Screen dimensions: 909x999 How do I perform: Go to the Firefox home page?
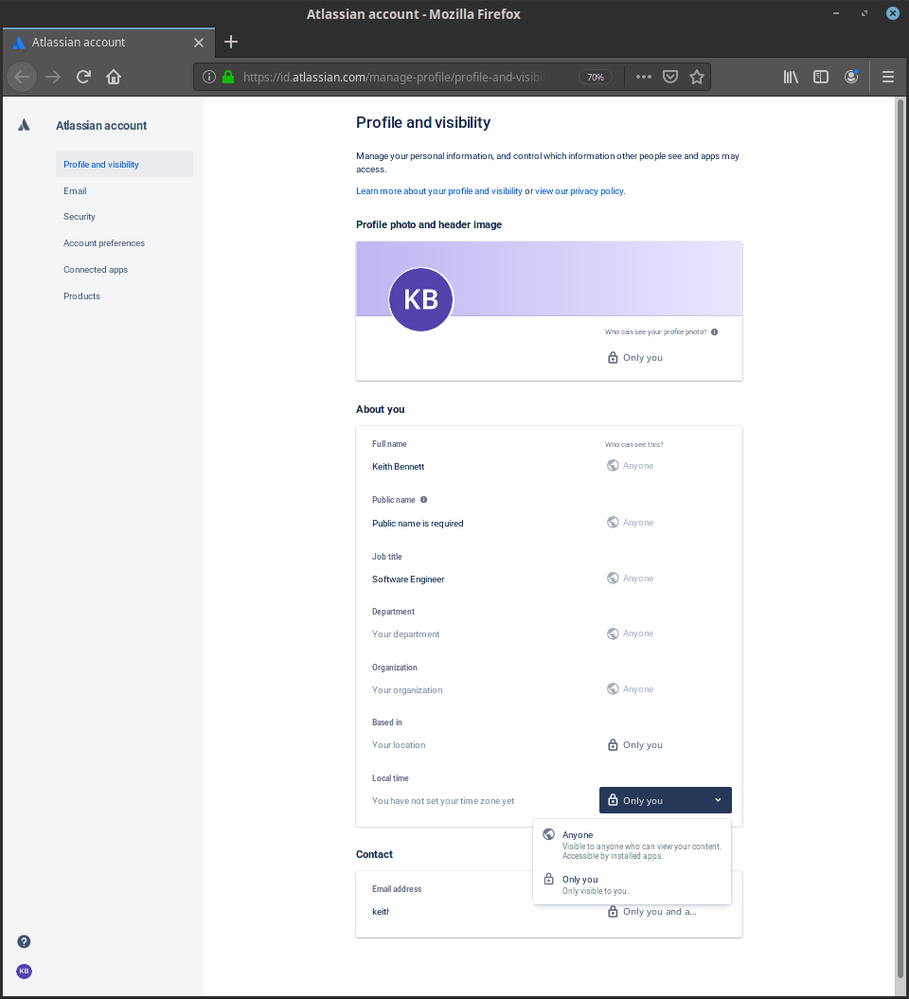(113, 77)
